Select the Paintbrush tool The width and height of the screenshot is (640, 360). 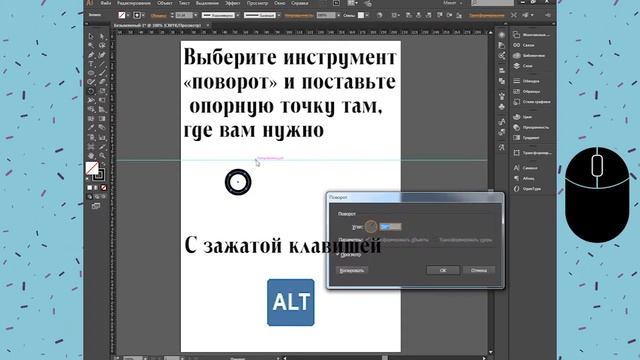point(102,73)
